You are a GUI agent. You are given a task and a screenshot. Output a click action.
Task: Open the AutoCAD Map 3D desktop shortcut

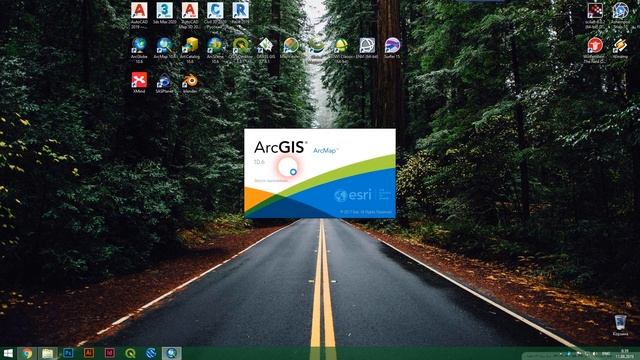(190, 15)
